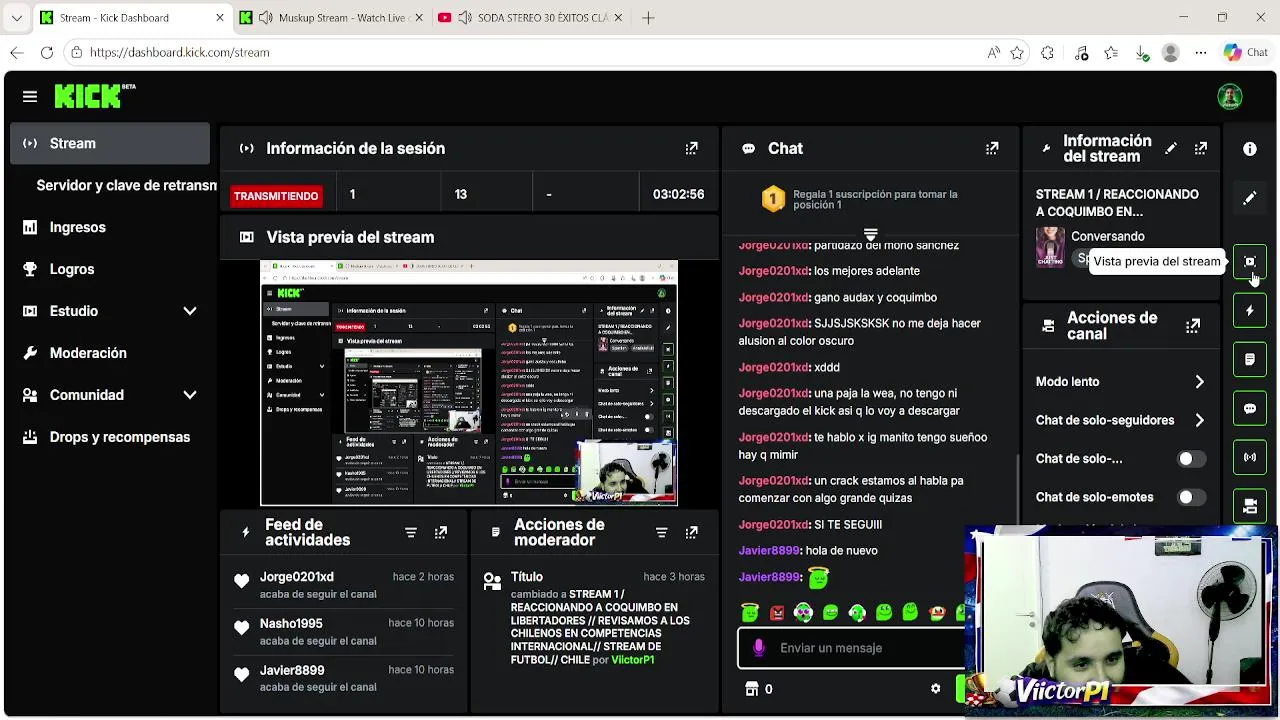The width and height of the screenshot is (1280, 720).
Task: Pop out the Feed de actividades panel
Action: (441, 533)
